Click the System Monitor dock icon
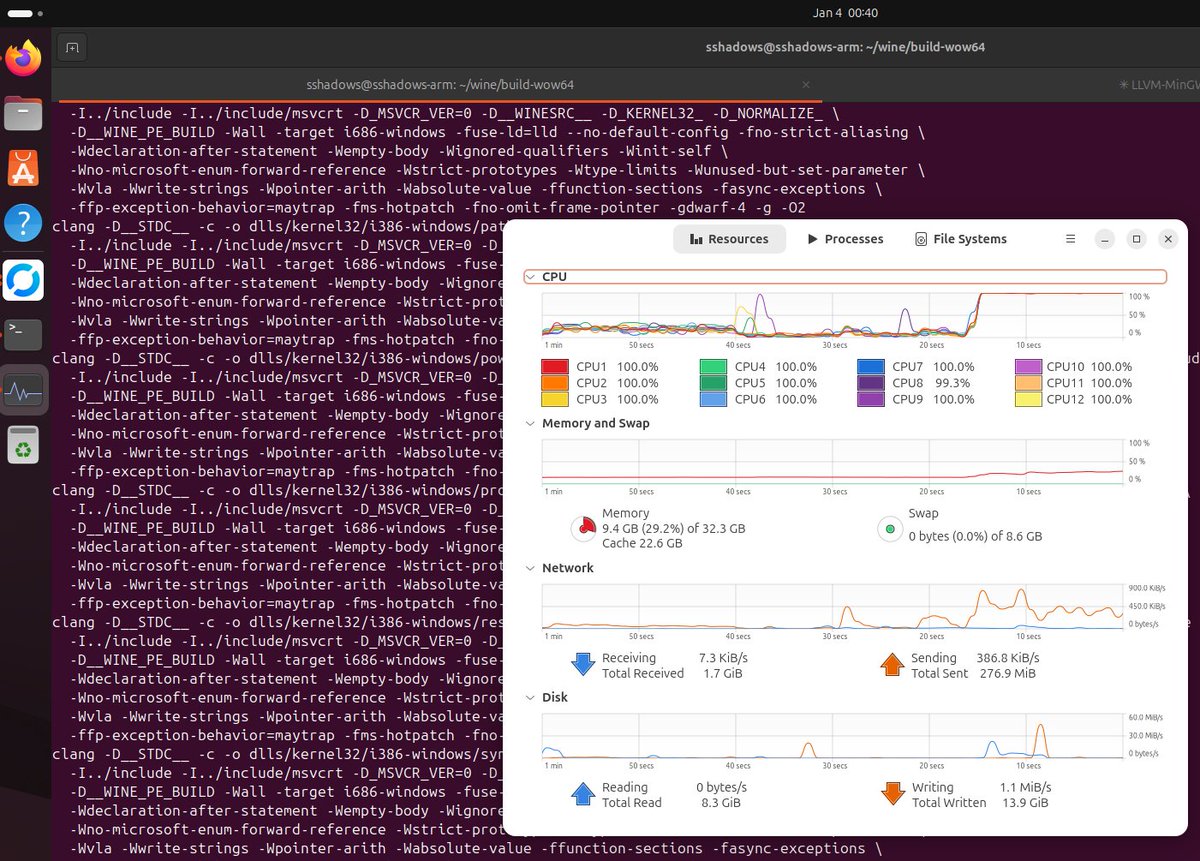1200x861 pixels. coord(24,390)
